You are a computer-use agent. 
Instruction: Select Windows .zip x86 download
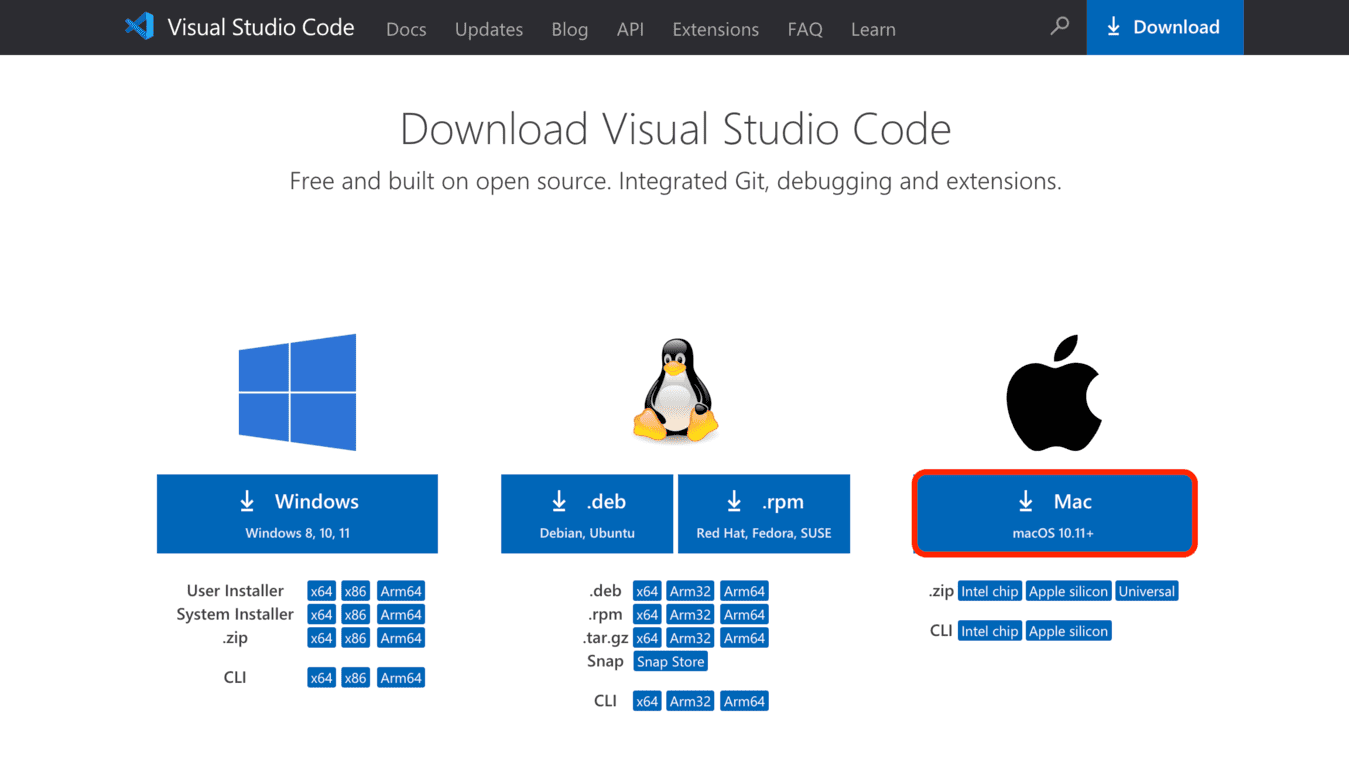click(x=355, y=638)
